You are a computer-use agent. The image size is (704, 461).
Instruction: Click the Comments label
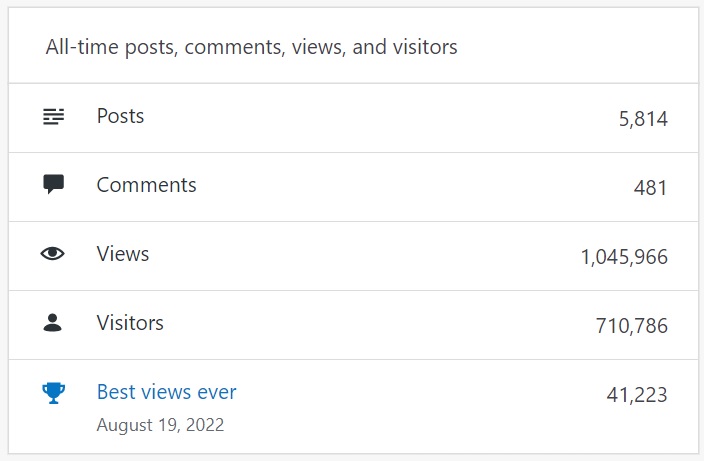pyautogui.click(x=146, y=185)
